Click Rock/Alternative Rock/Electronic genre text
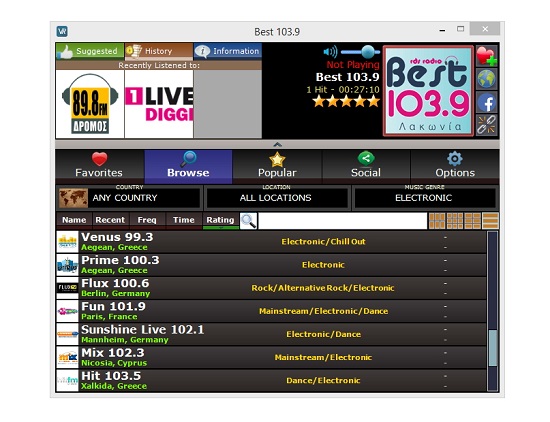The height and width of the screenshot is (422, 550). (x=323, y=288)
